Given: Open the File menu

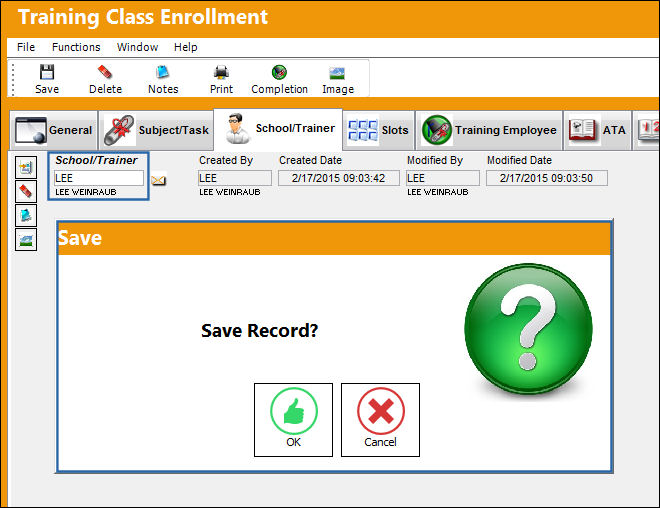Looking at the screenshot, I should pos(26,47).
